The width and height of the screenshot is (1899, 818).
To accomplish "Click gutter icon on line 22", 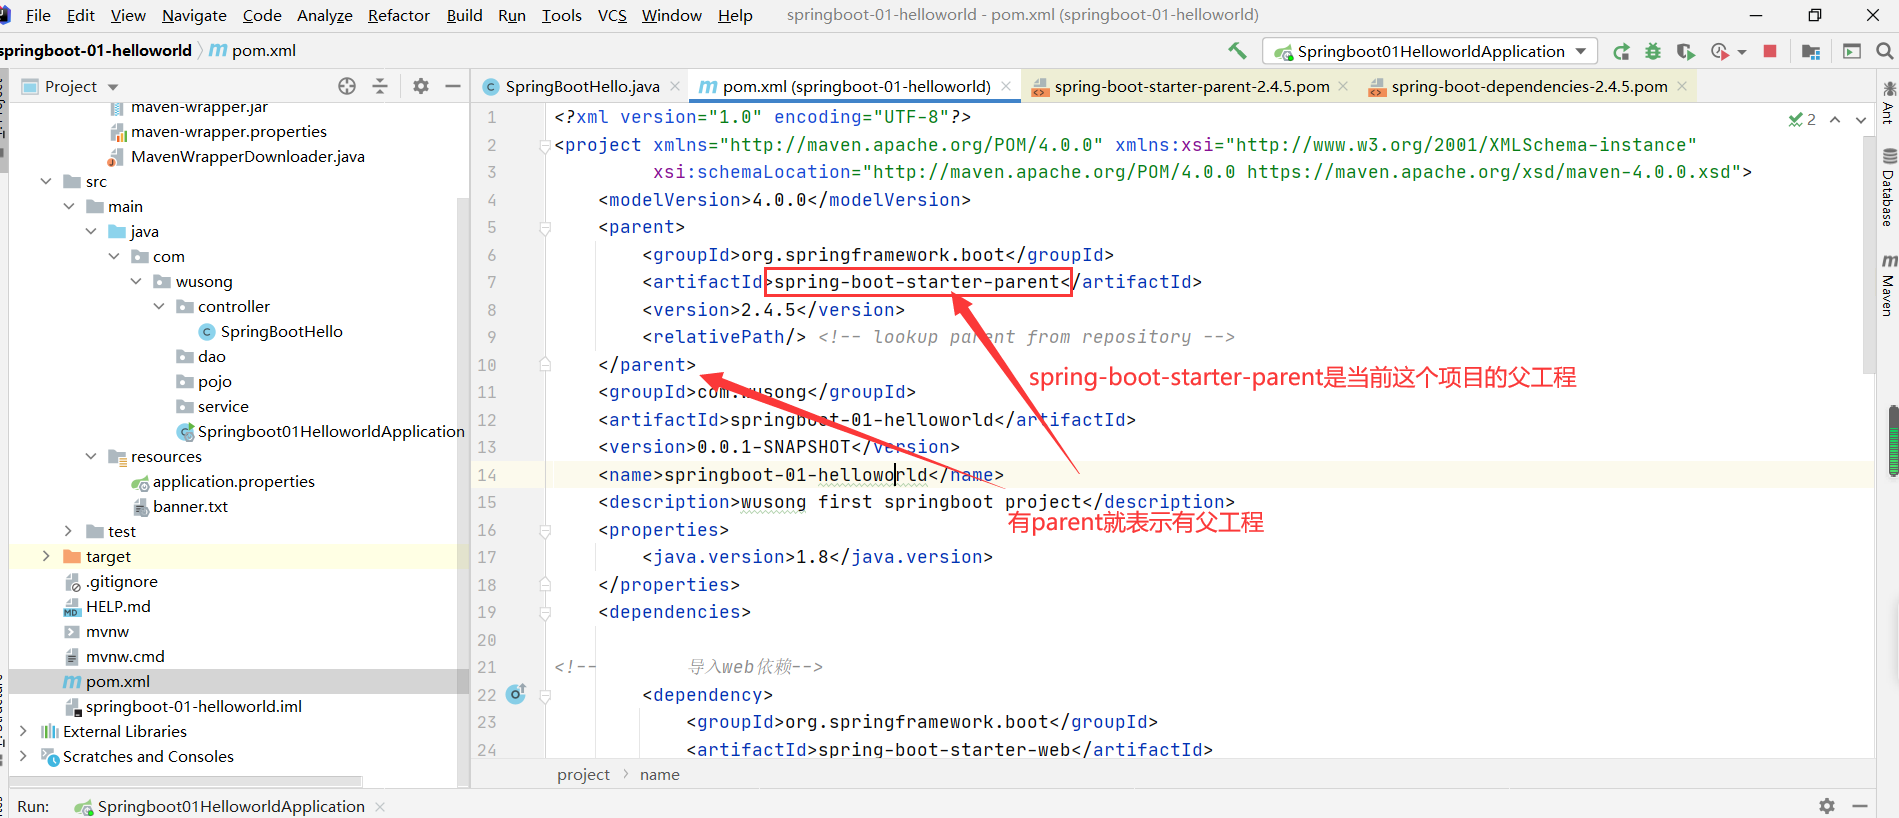I will click(516, 694).
